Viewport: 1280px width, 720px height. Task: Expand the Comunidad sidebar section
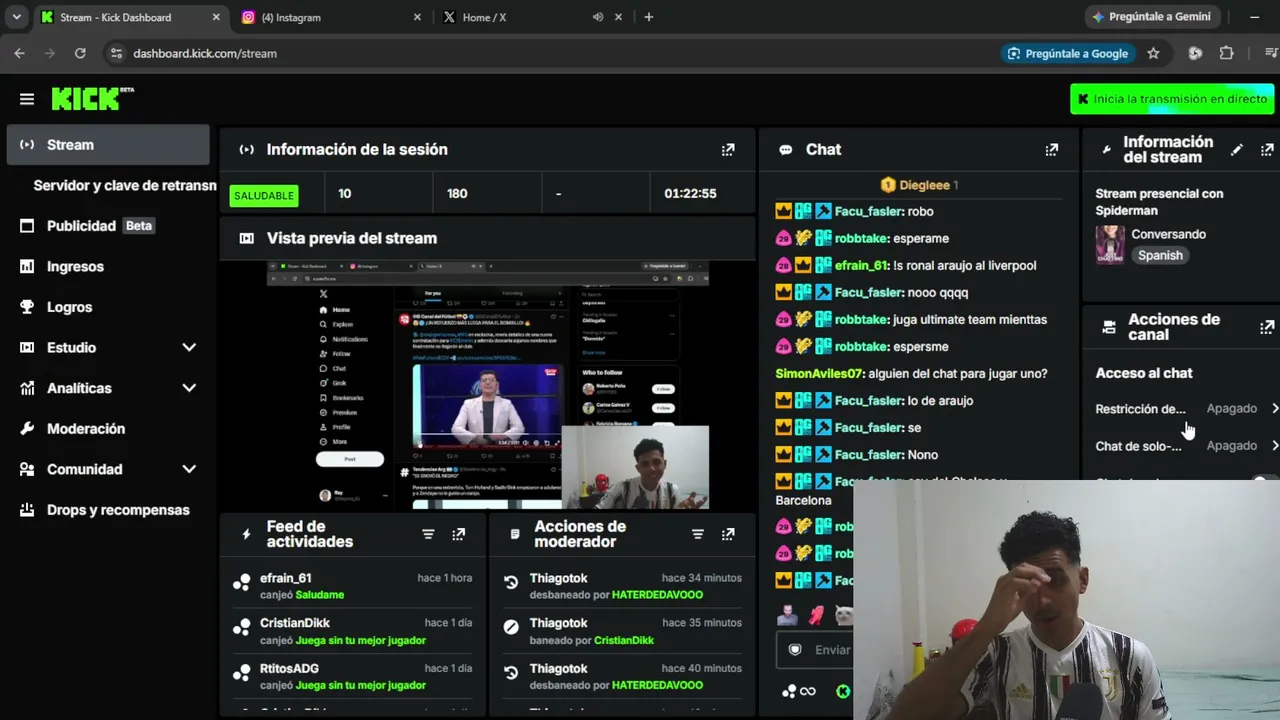(x=189, y=469)
